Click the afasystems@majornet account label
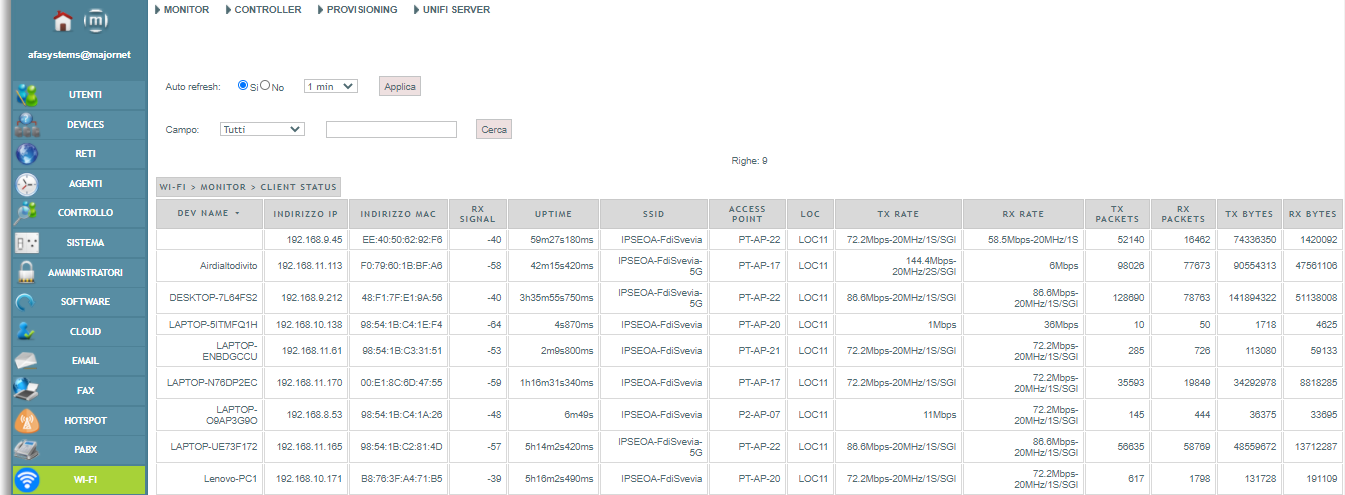1345x495 pixels. [79, 55]
